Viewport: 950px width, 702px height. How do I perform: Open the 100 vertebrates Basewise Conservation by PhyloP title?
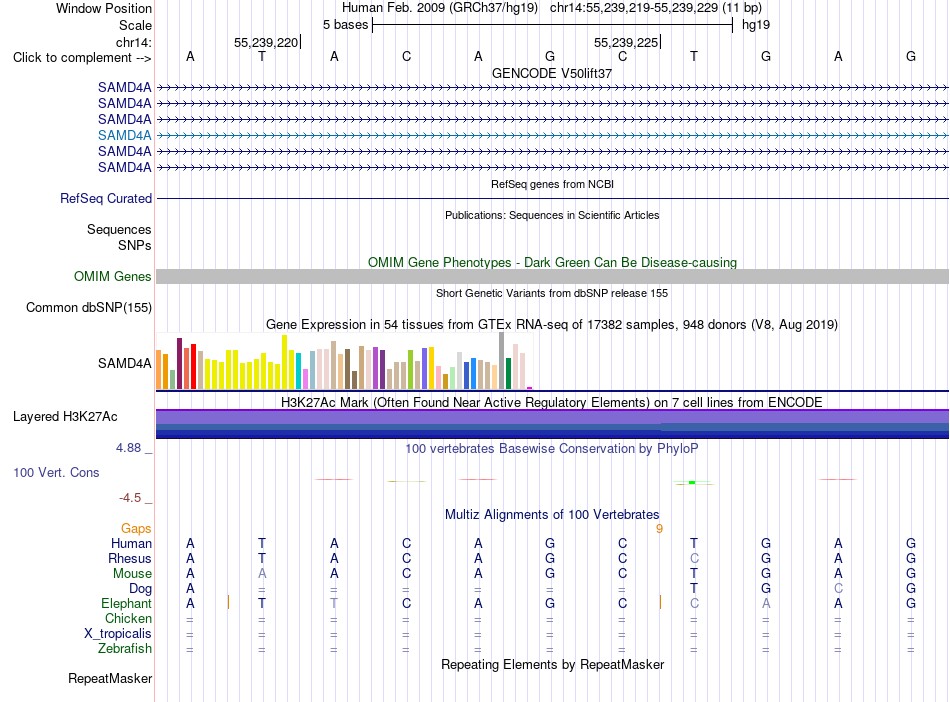click(552, 449)
